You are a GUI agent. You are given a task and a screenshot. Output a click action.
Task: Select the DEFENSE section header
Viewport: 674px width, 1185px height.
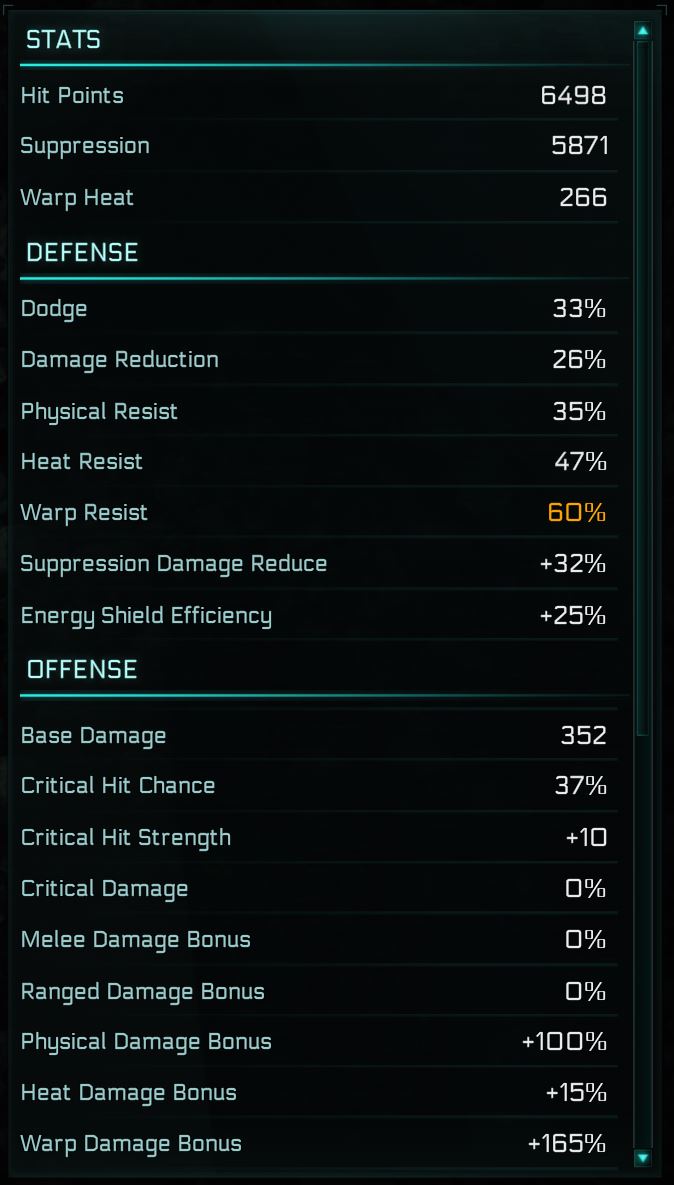point(82,253)
